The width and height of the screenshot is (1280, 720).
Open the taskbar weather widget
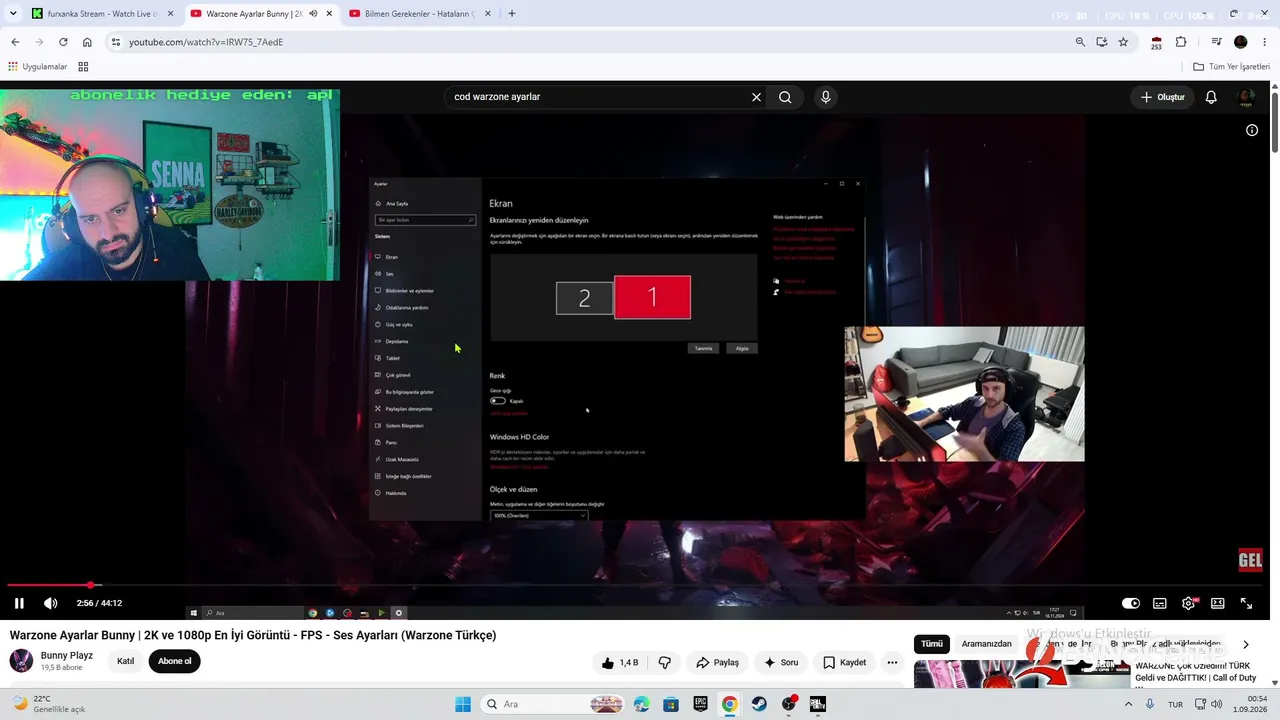coord(48,704)
